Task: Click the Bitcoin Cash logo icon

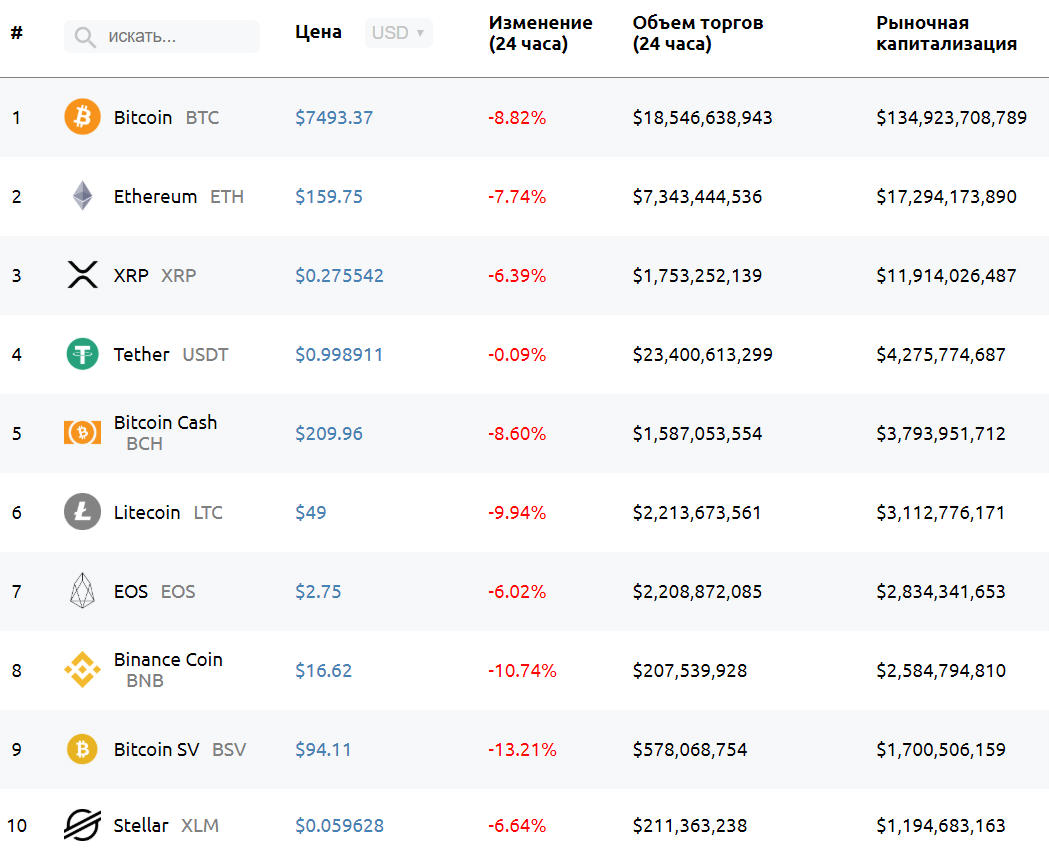Action: (x=82, y=433)
